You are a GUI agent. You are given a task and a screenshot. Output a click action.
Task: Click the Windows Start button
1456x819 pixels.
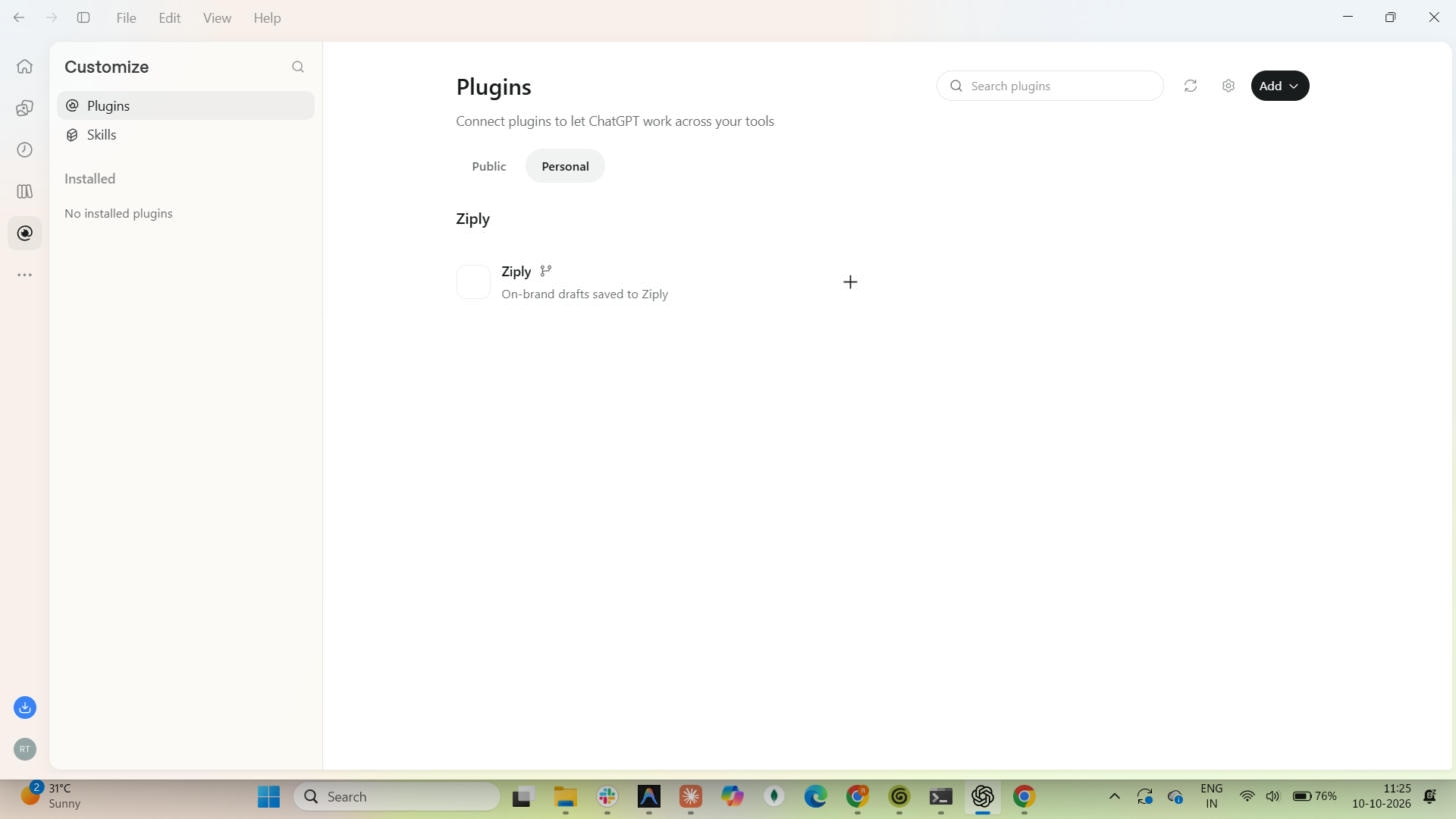click(x=269, y=797)
